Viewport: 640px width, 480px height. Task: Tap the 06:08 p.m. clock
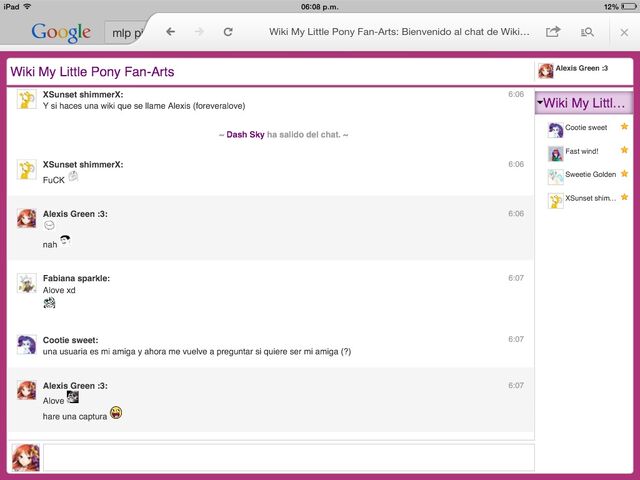[x=320, y=7]
